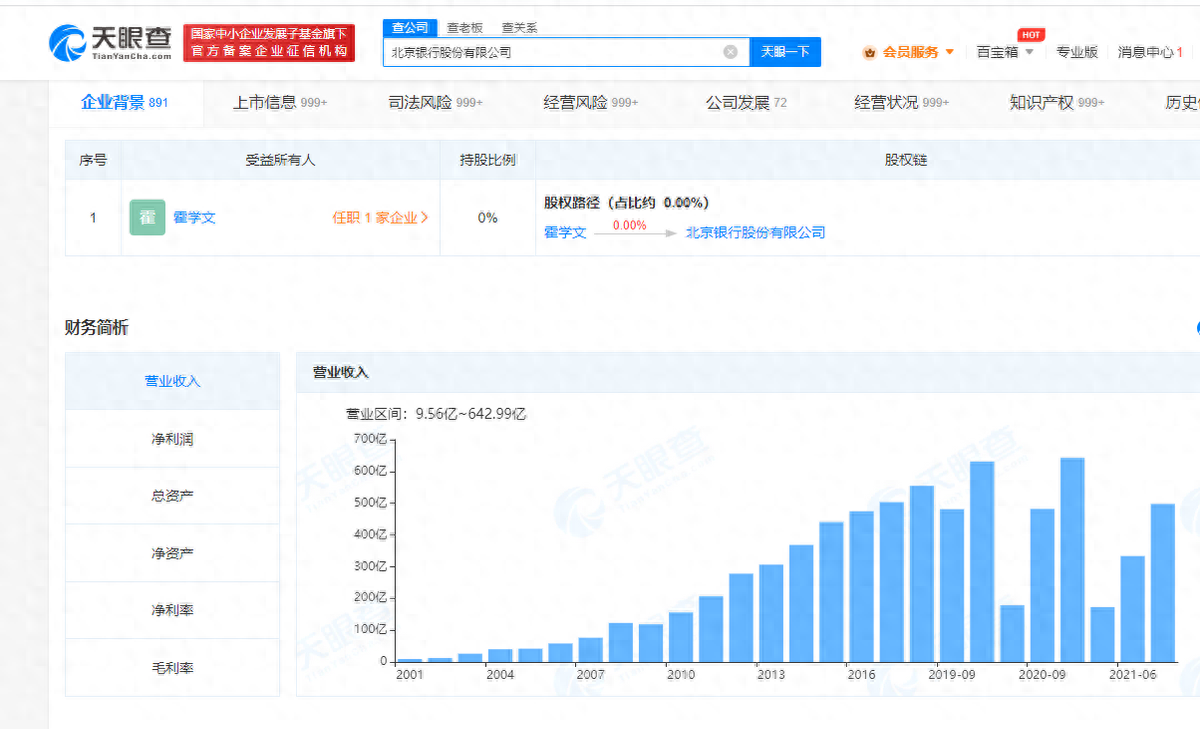Open the 经营状况 tab
This screenshot has height=729, width=1200.
pyautogui.click(x=902, y=102)
